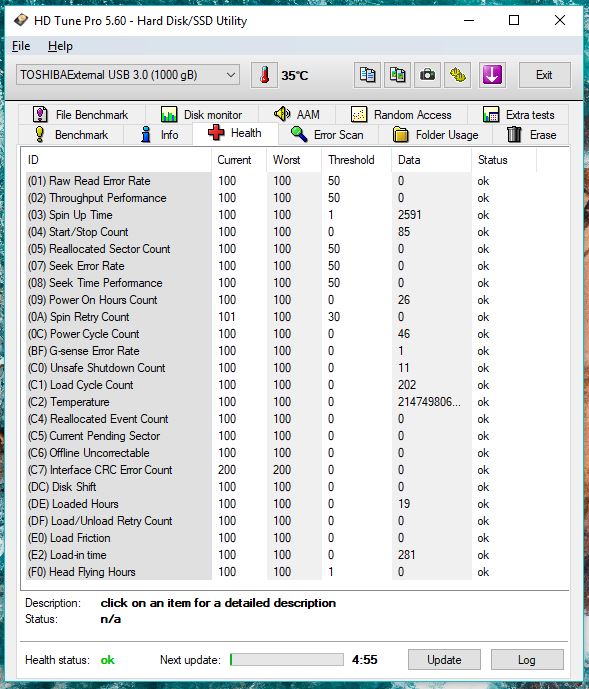Image resolution: width=589 pixels, height=689 pixels.
Task: Switch to the Erase tab
Action: 531,134
